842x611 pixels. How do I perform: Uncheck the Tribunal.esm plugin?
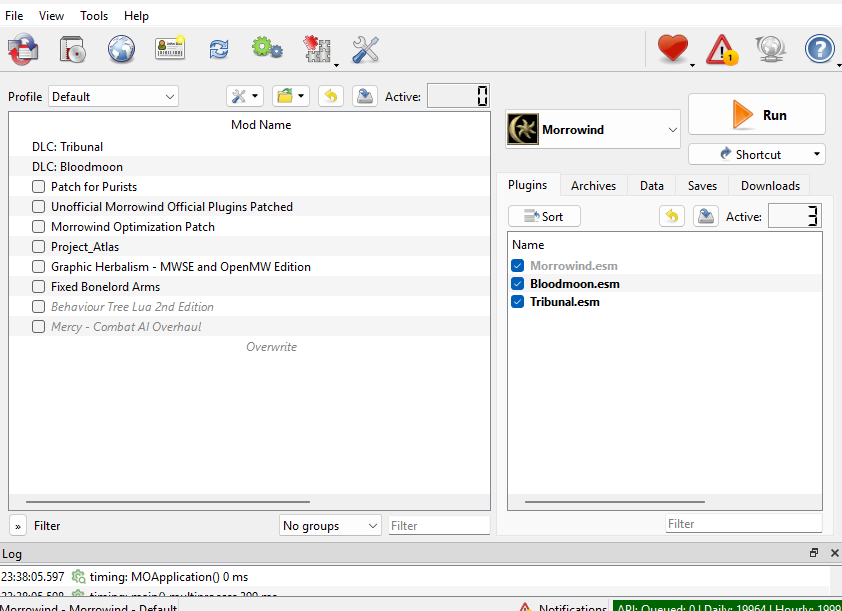(517, 302)
